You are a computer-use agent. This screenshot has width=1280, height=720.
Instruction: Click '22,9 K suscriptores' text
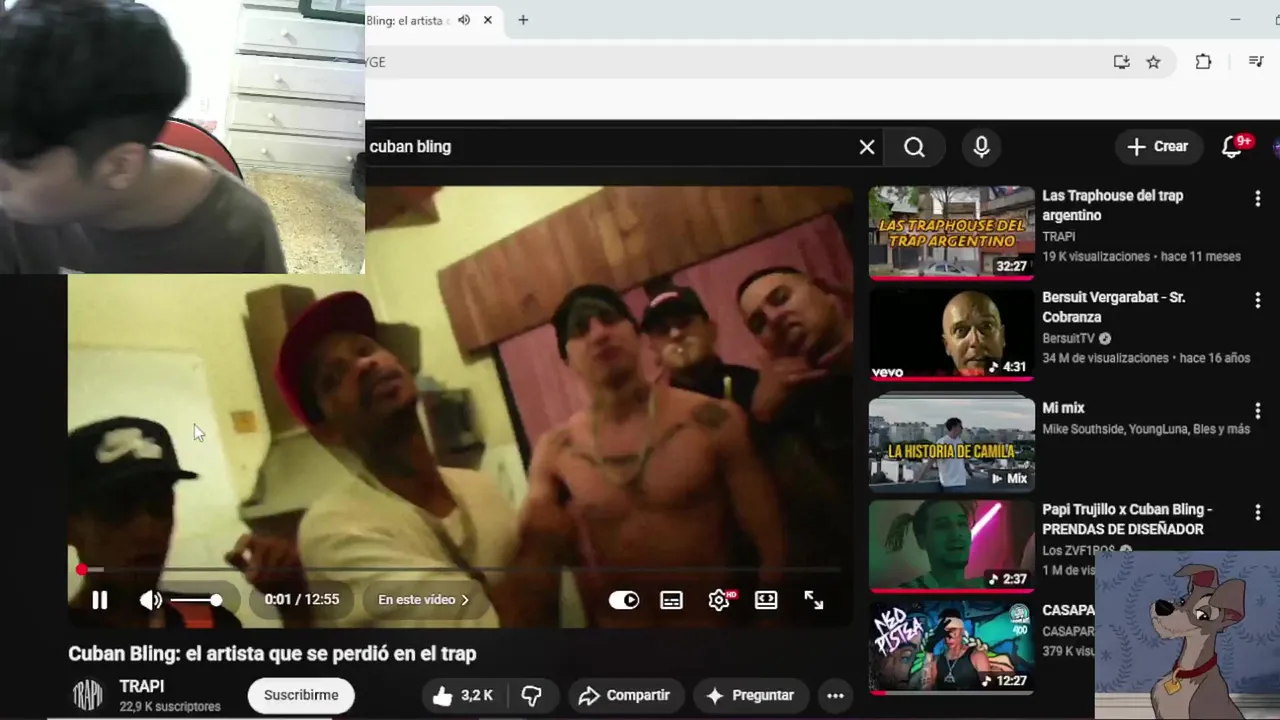(170, 706)
